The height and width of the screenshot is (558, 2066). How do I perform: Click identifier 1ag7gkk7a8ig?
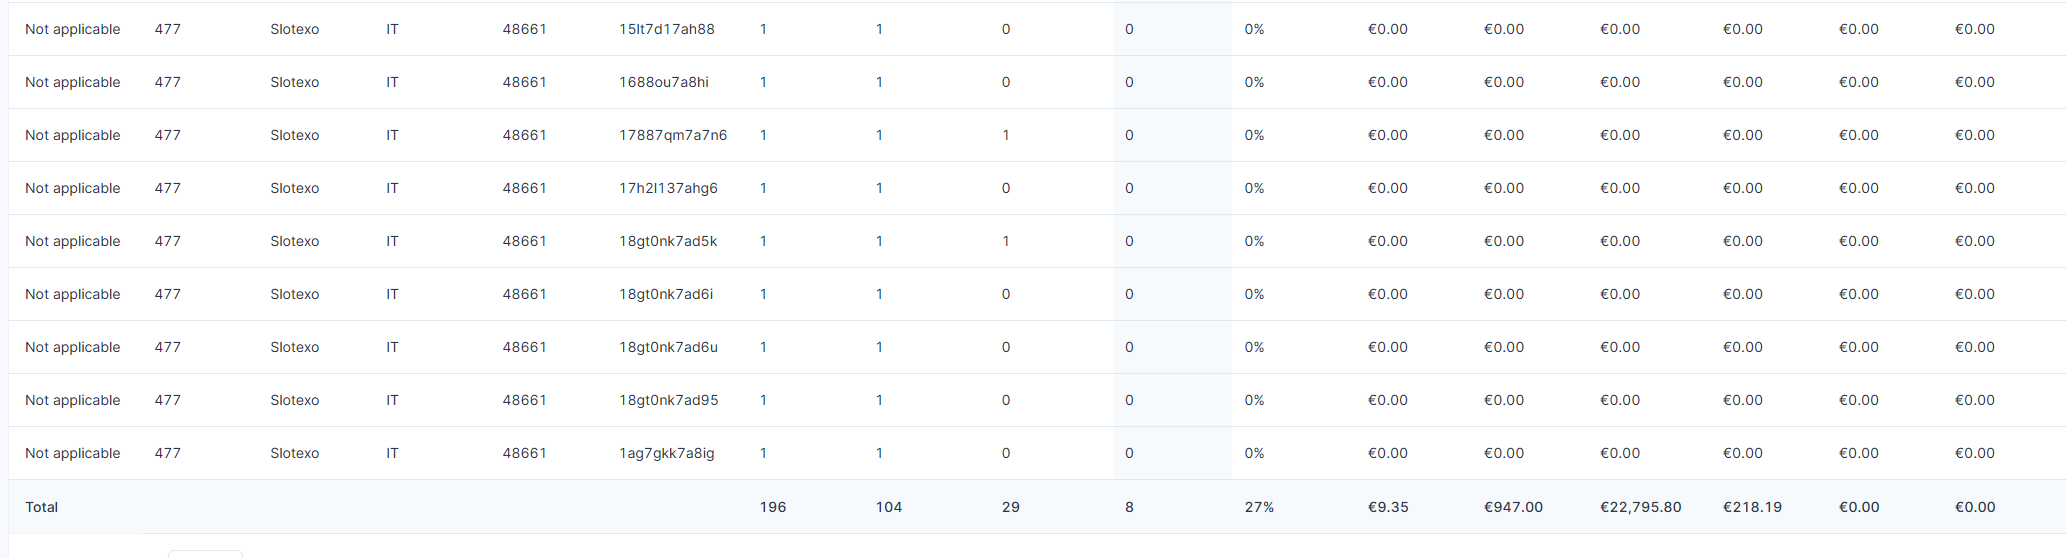tap(667, 453)
